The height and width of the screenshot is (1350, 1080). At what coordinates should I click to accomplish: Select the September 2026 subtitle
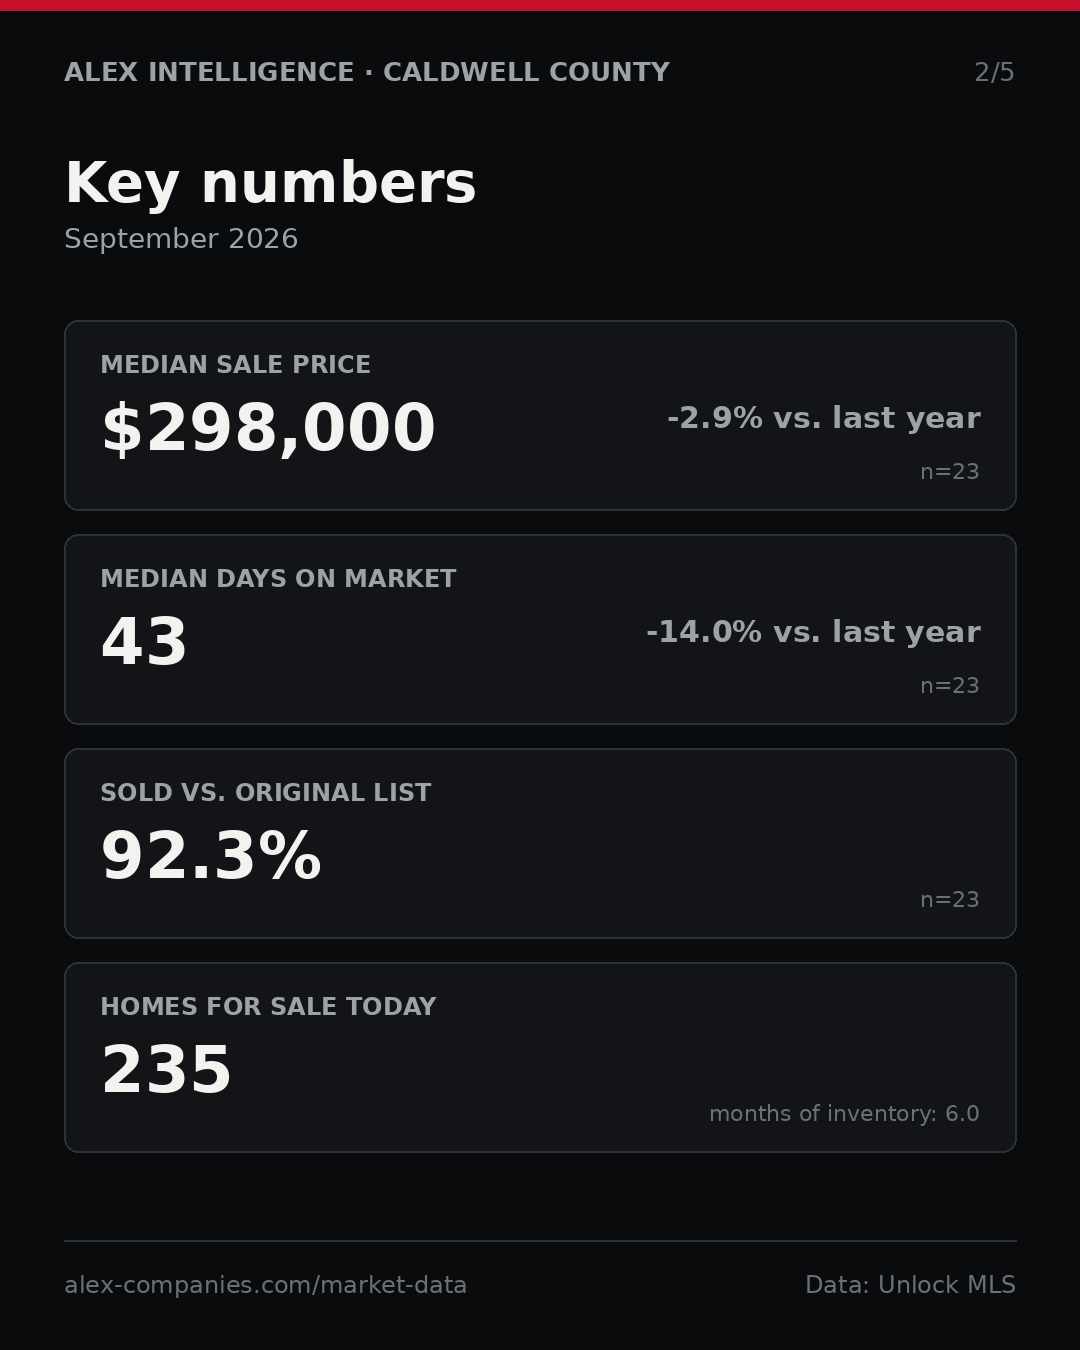click(181, 239)
